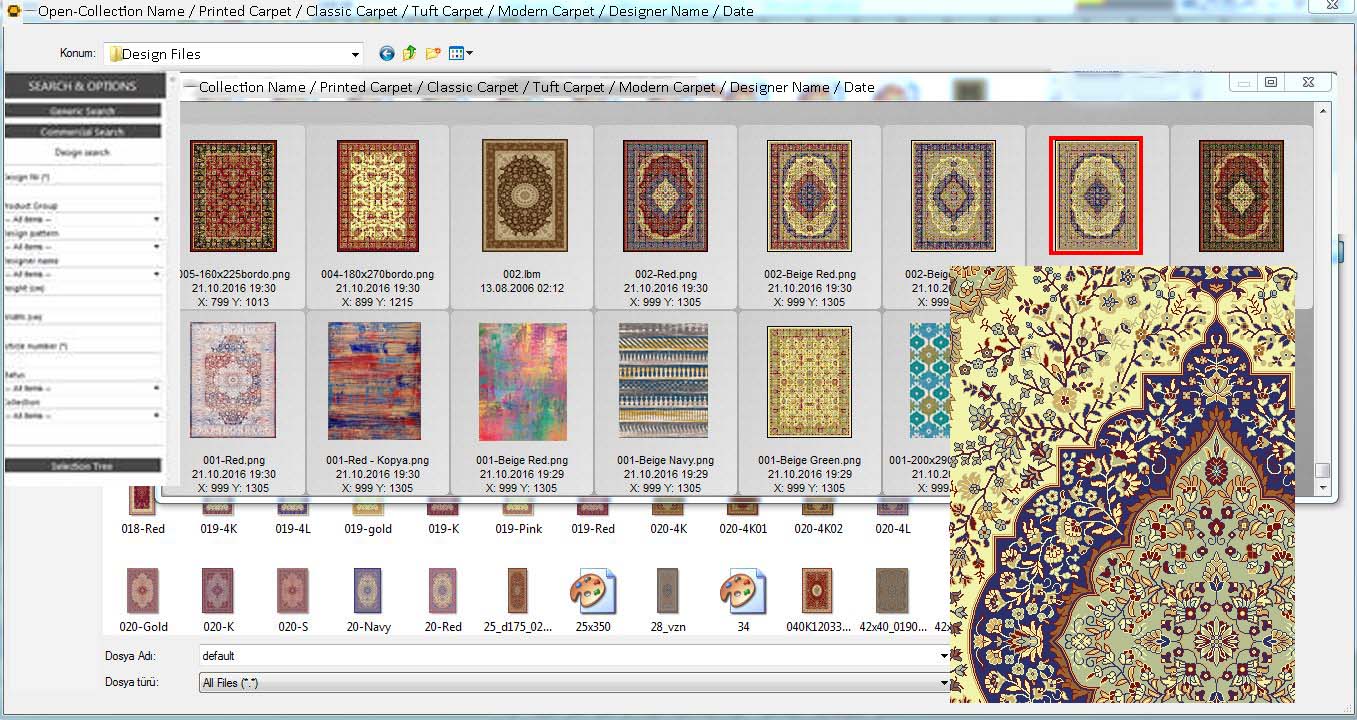Select the 20-Navy carpet file

pos(367,591)
